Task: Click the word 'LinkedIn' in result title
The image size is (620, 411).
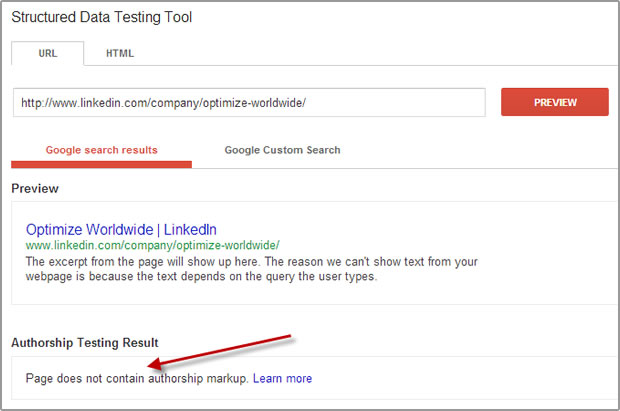Action: tap(190, 229)
